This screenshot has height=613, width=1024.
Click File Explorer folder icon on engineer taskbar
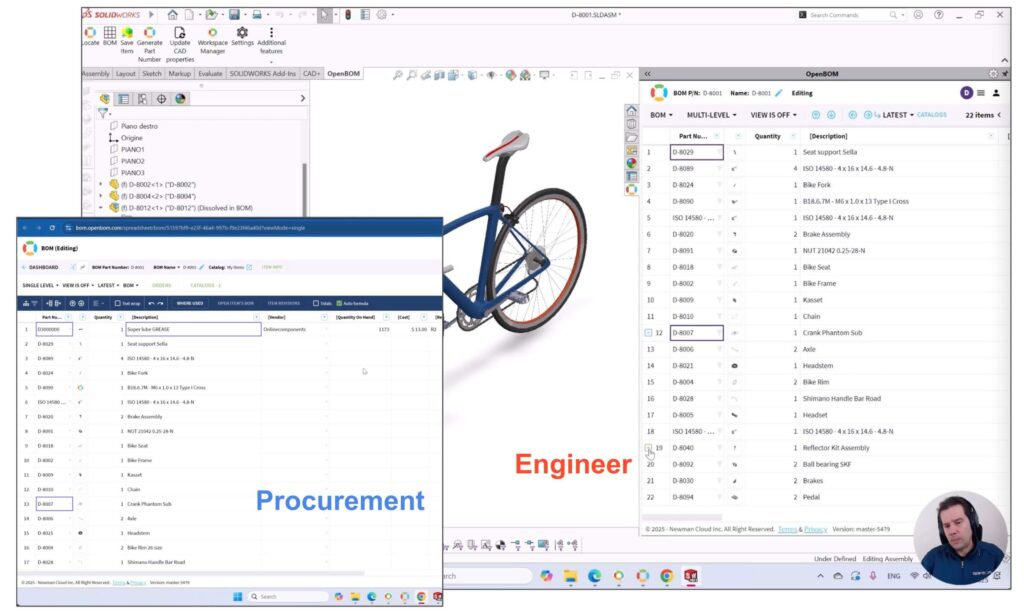point(570,576)
